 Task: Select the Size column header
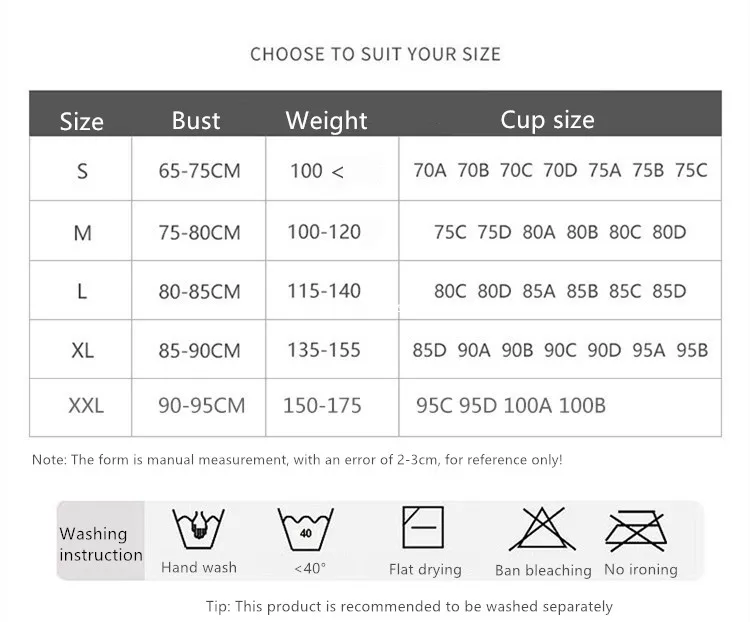81,121
